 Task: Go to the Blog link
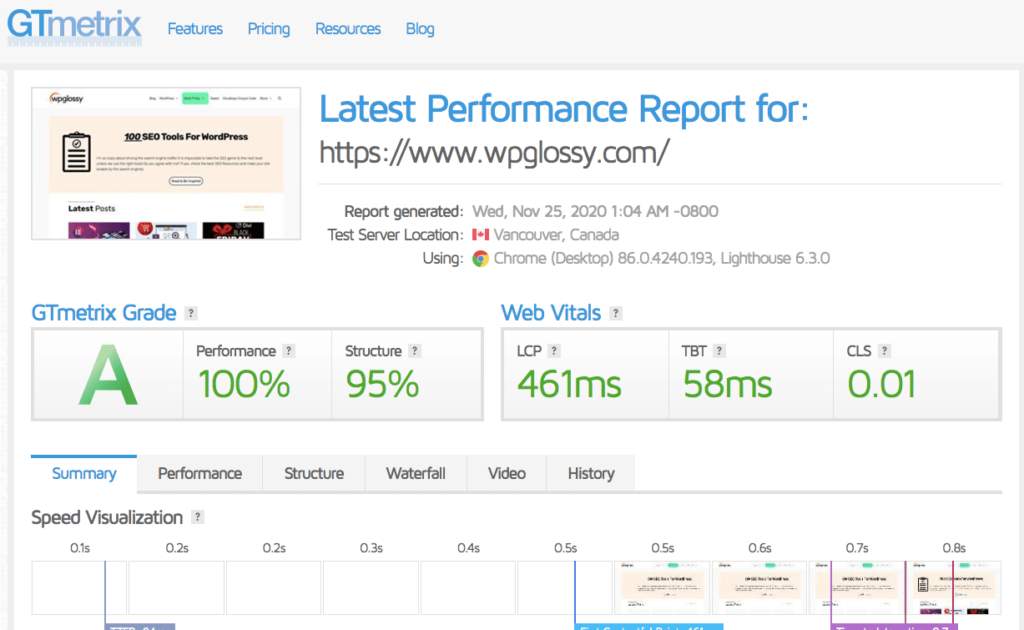tap(420, 29)
